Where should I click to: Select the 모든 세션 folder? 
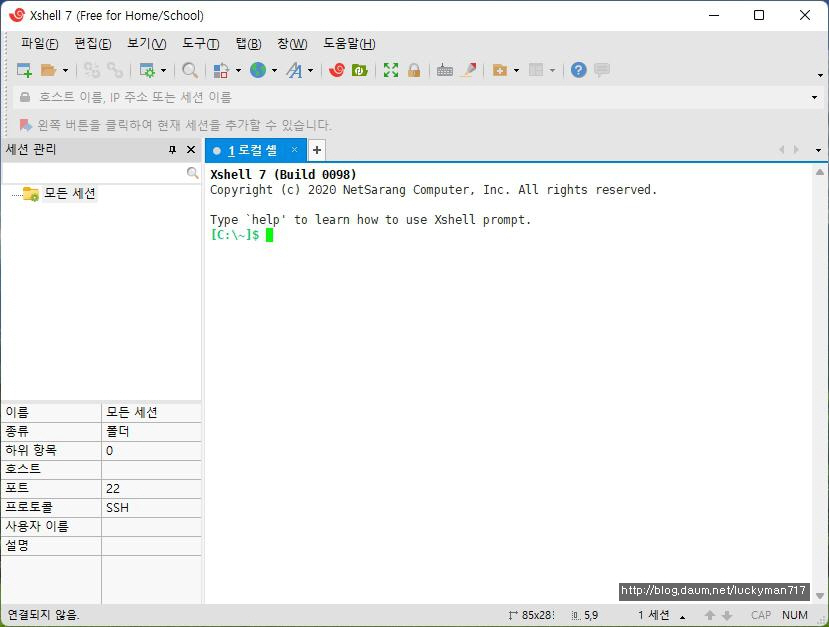[x=69, y=193]
